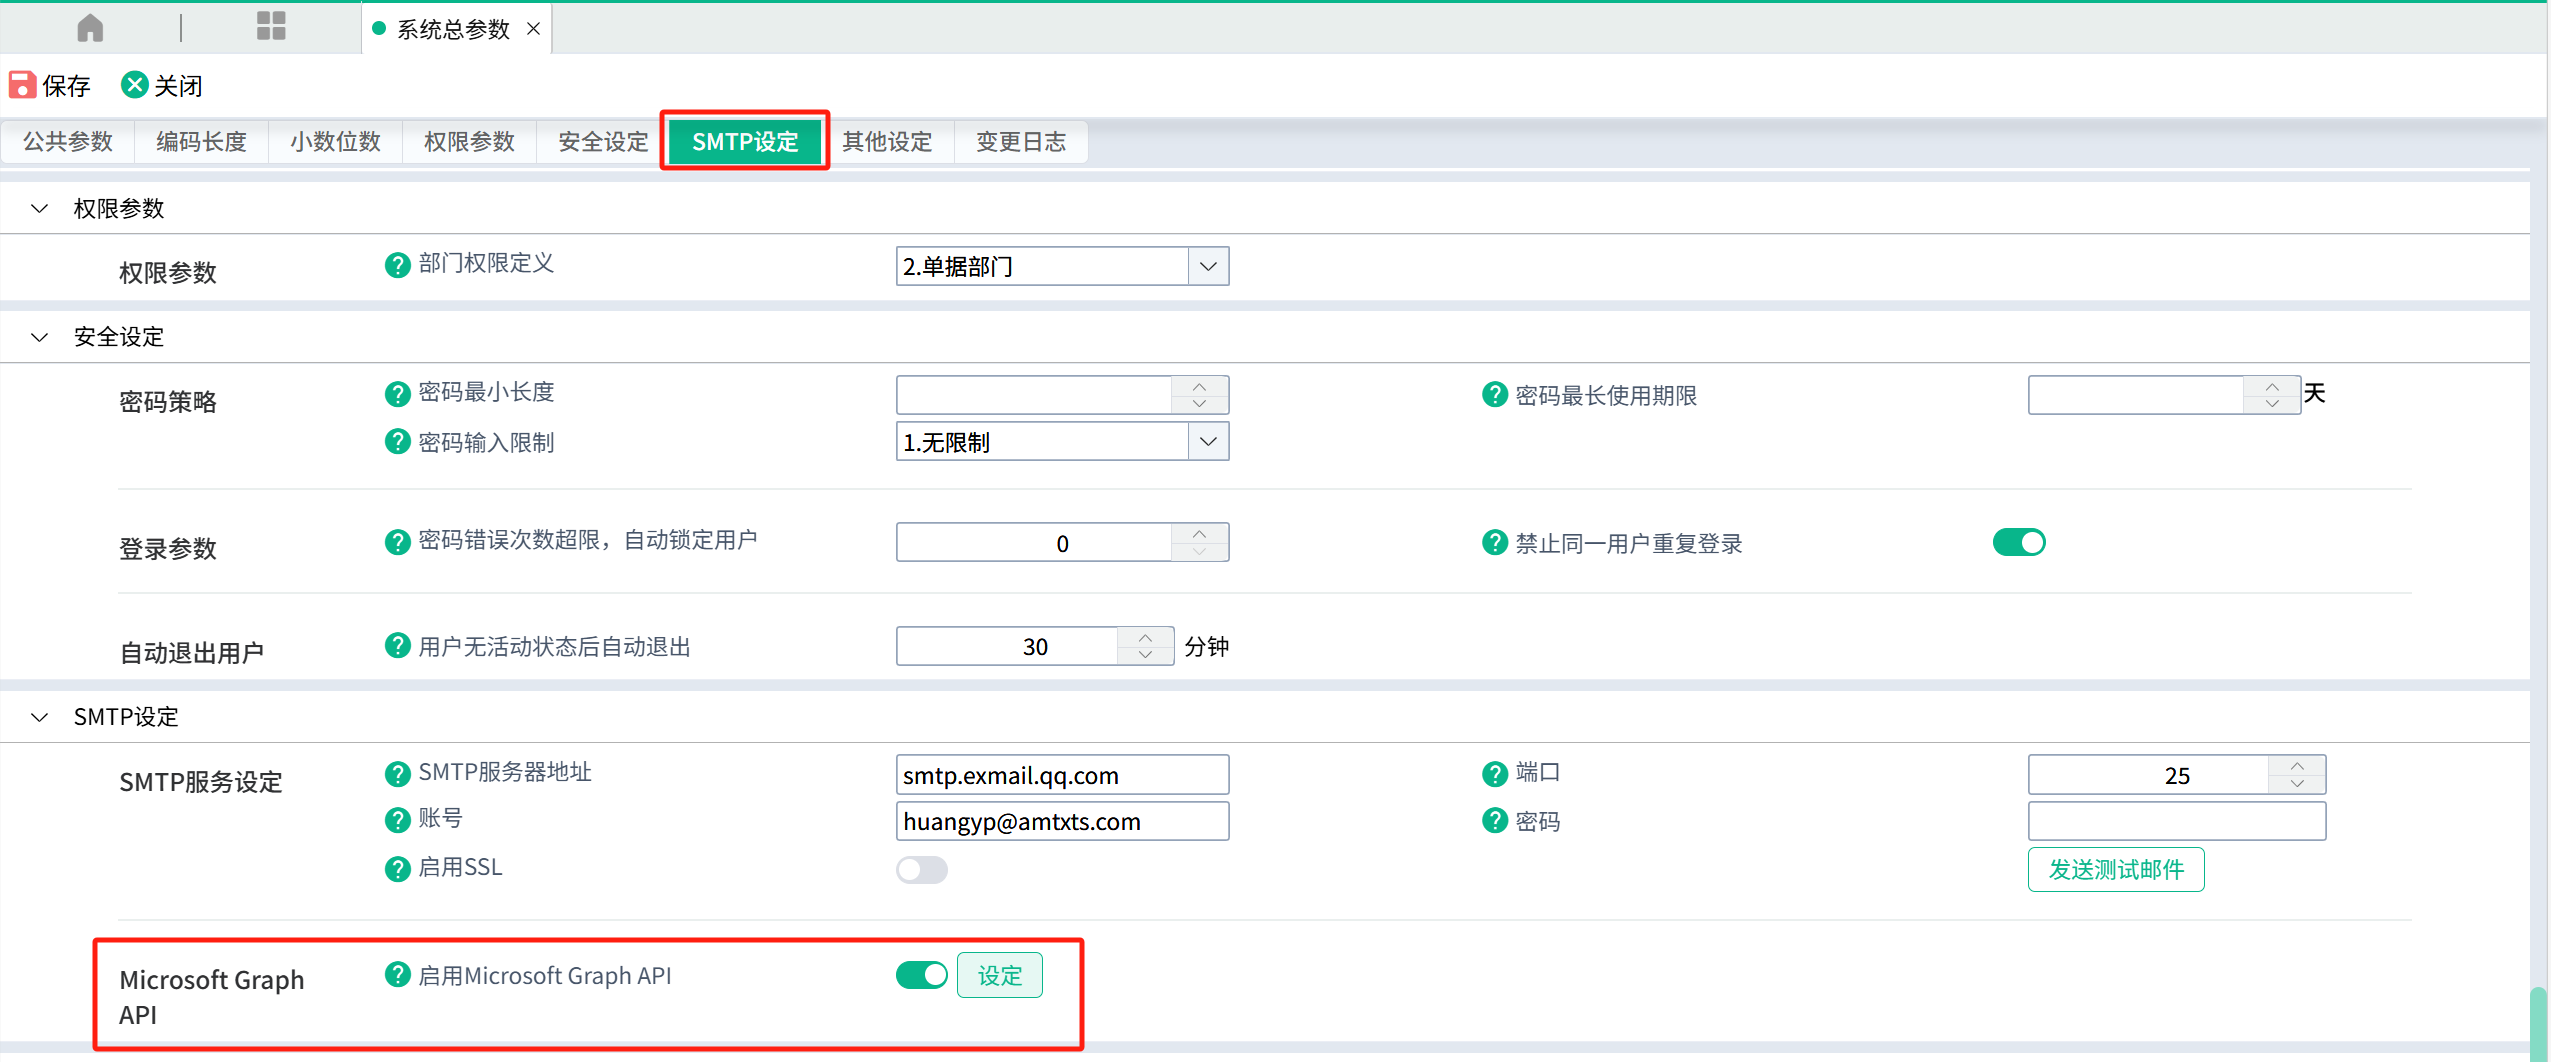
Task: Open the 部门权限定义 dropdown
Action: click(1208, 267)
